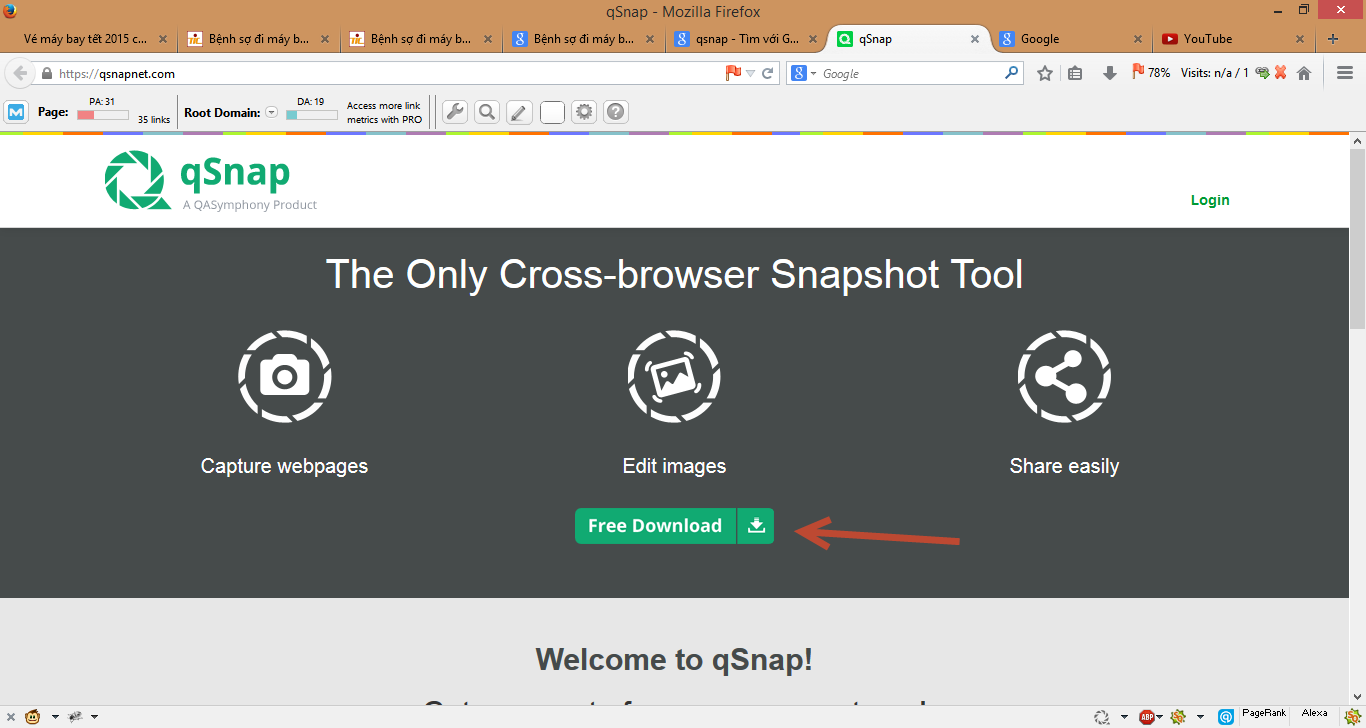Click the blue @ icon in the status bar

[x=1225, y=716]
